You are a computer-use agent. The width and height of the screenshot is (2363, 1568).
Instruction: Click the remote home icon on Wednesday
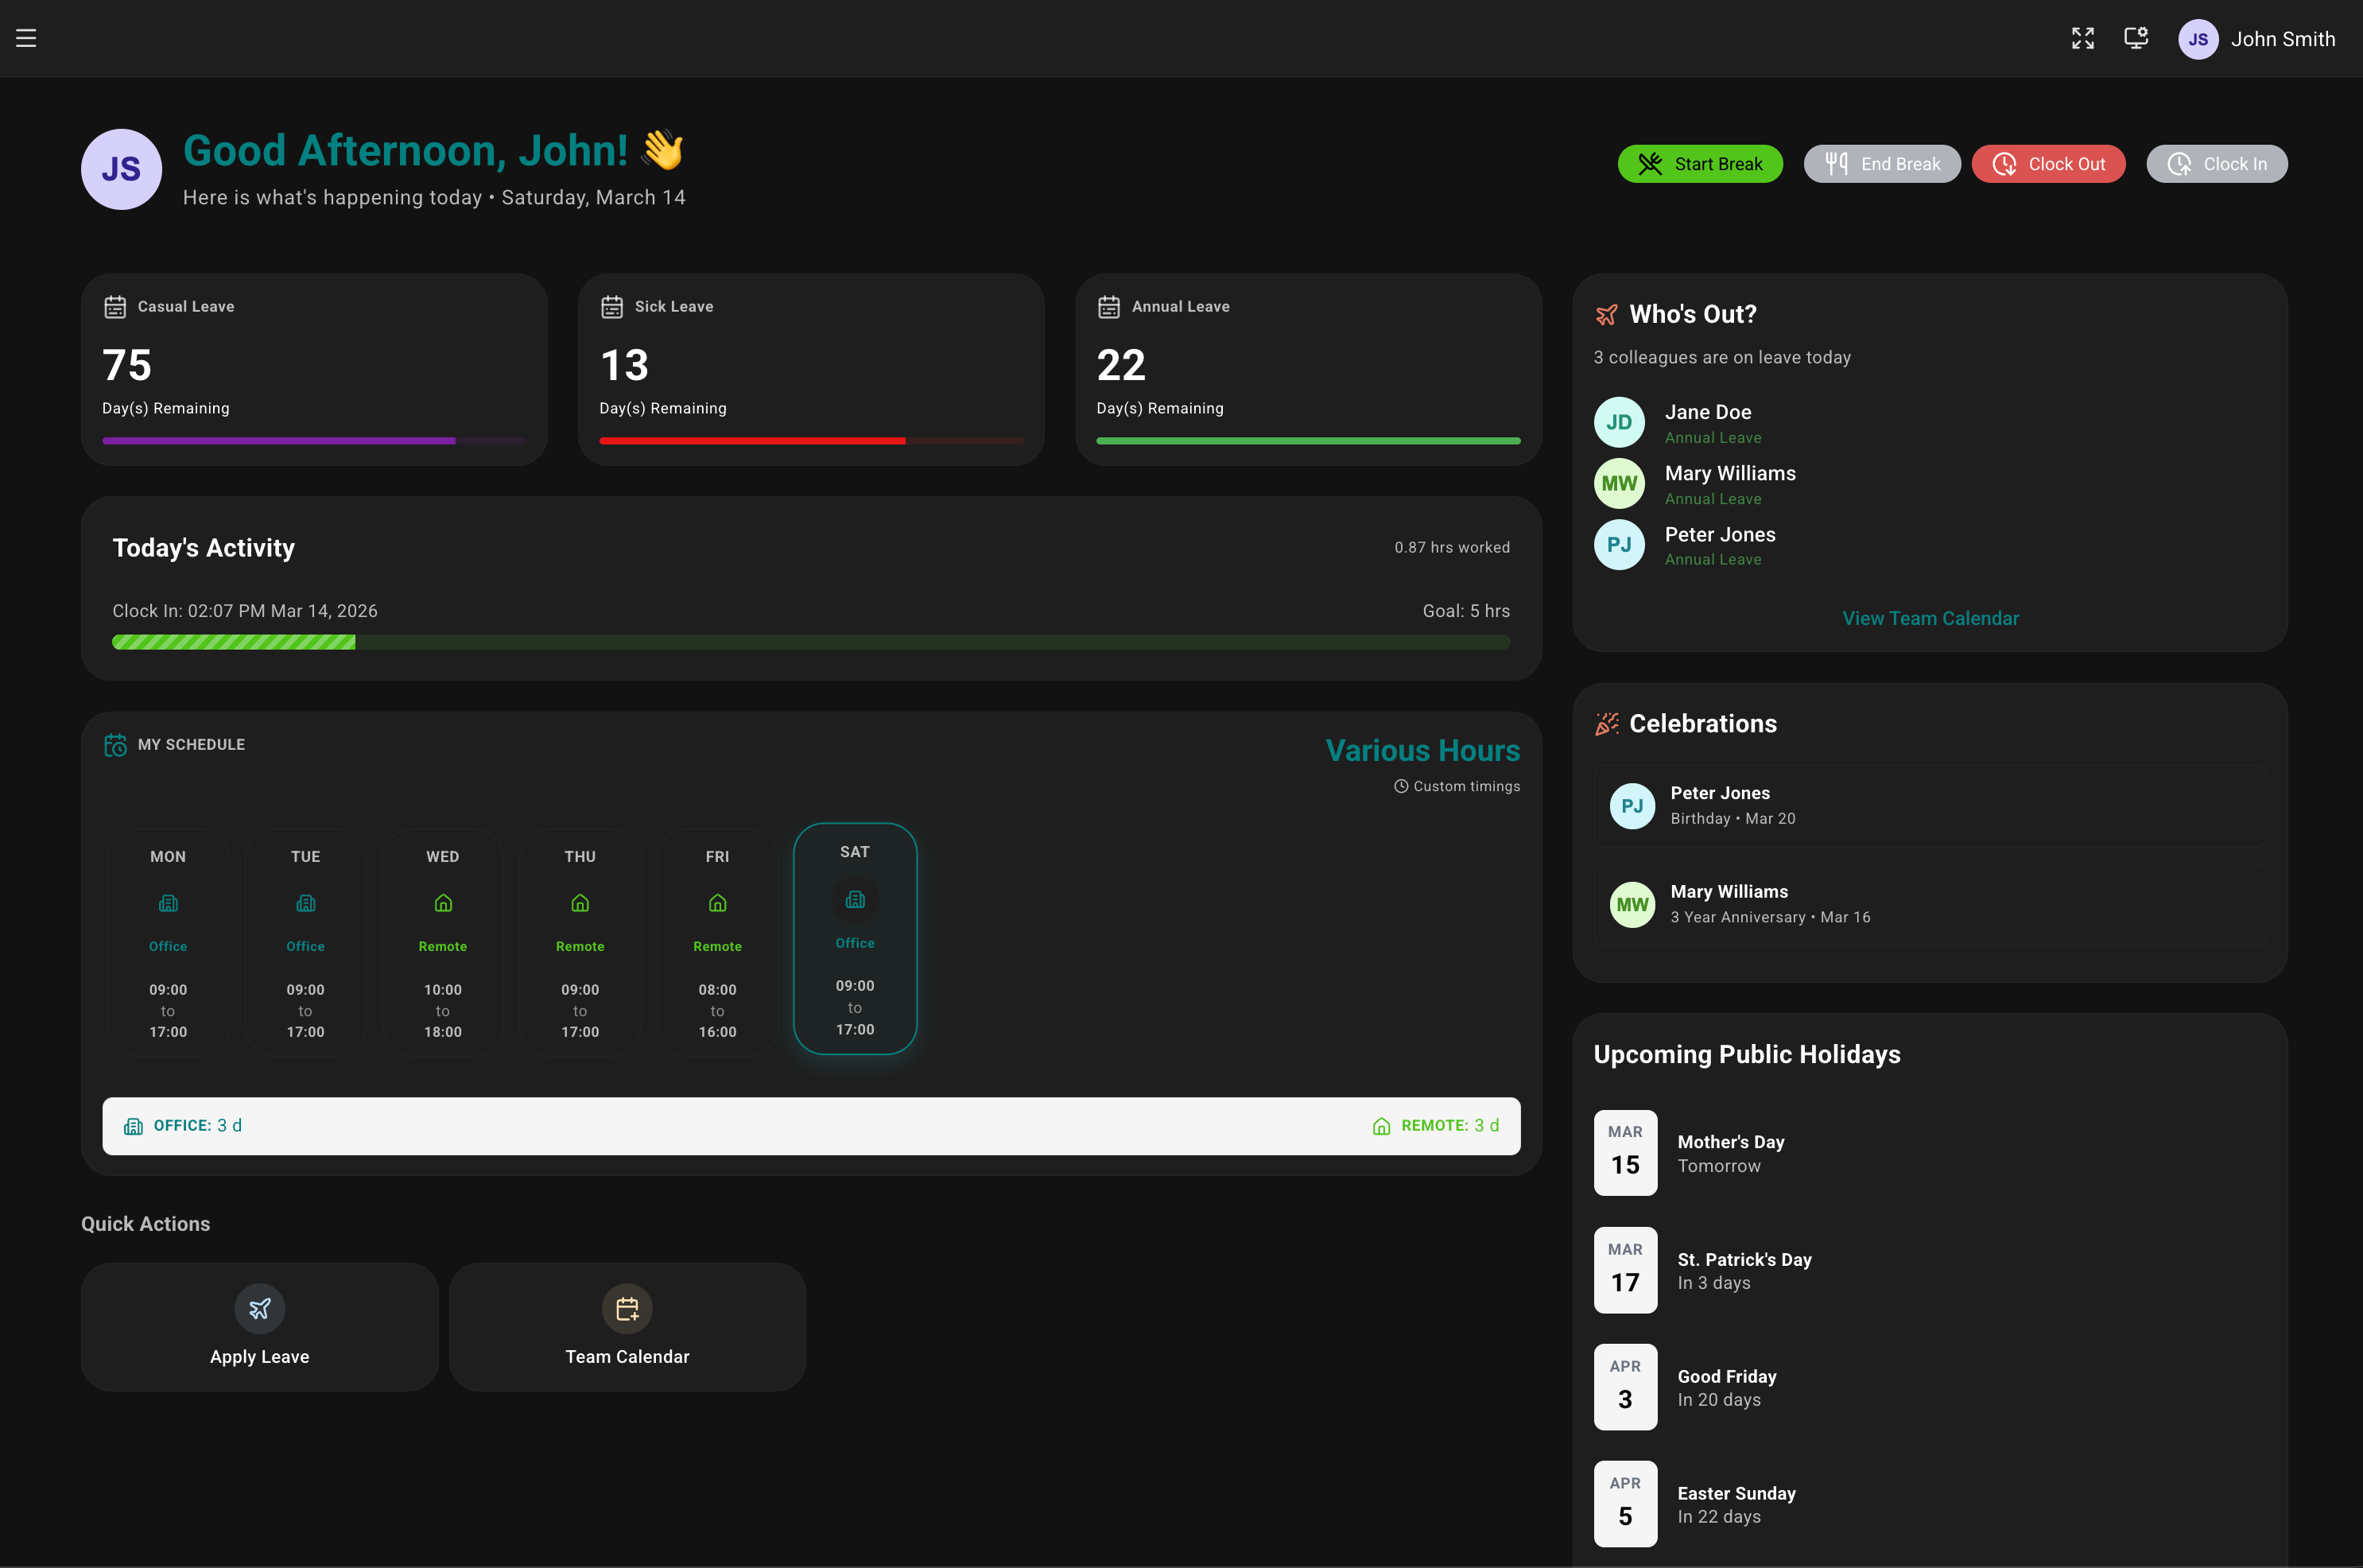443,903
